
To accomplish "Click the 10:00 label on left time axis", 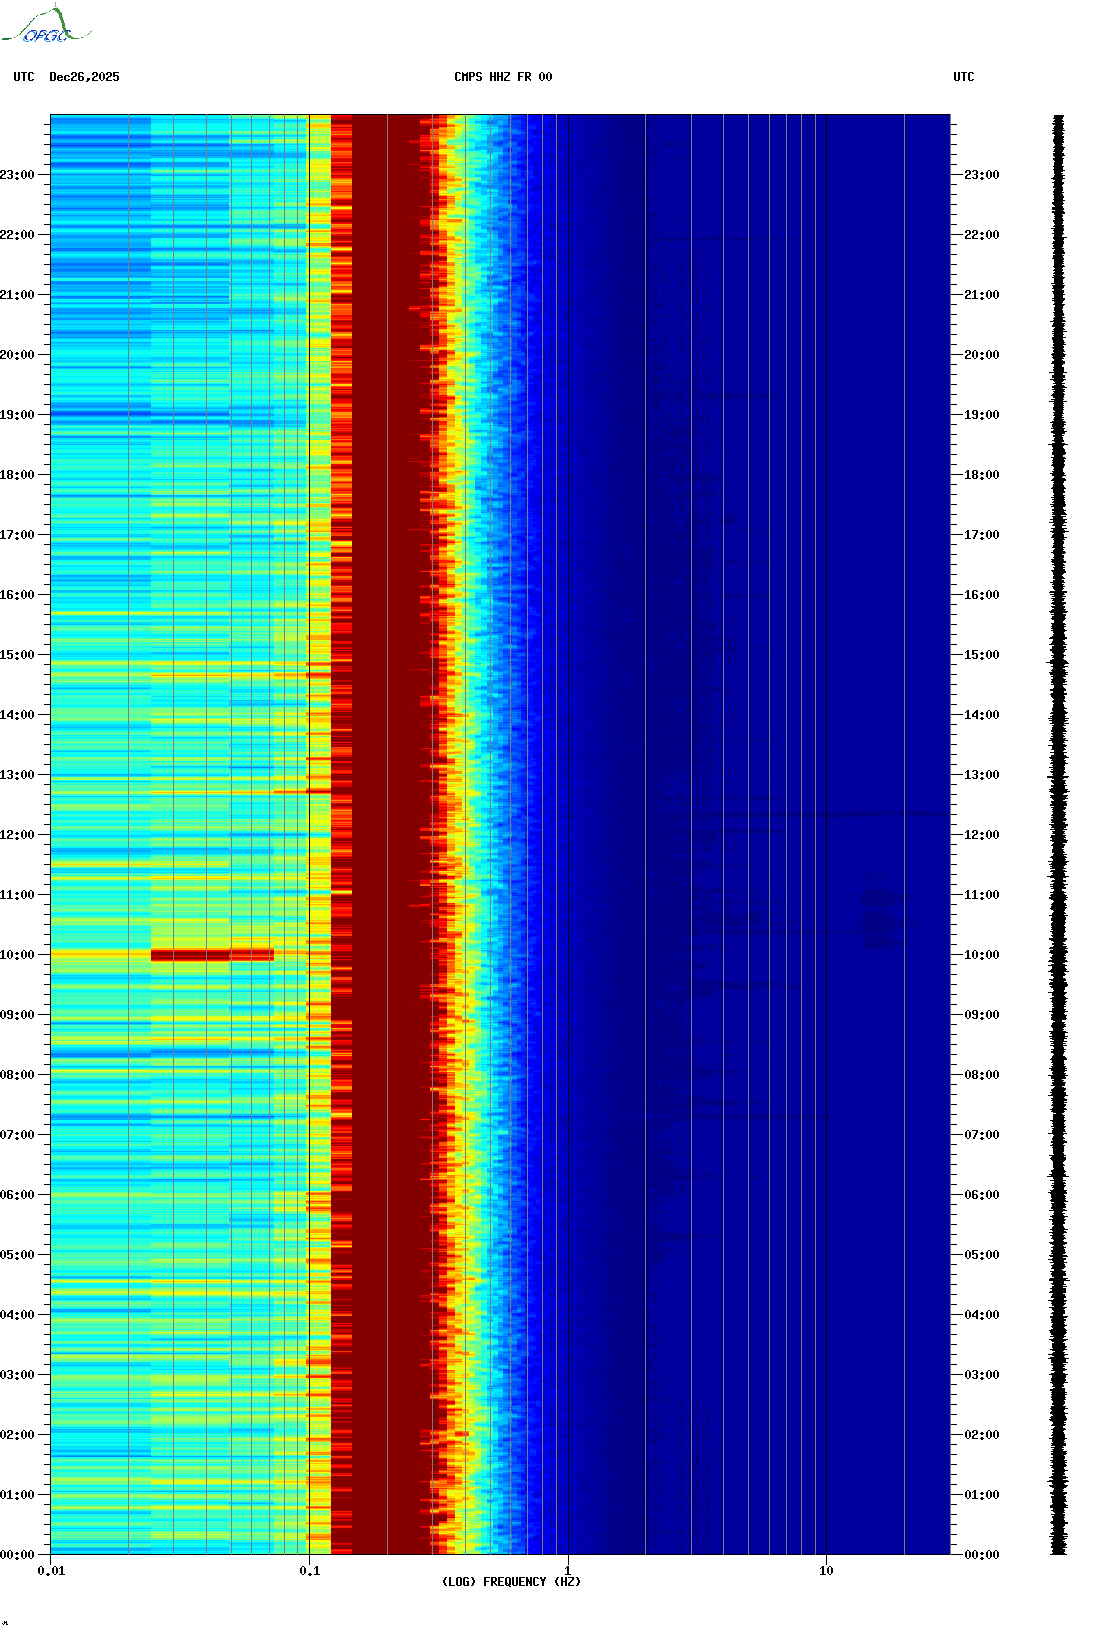I will 17,955.
